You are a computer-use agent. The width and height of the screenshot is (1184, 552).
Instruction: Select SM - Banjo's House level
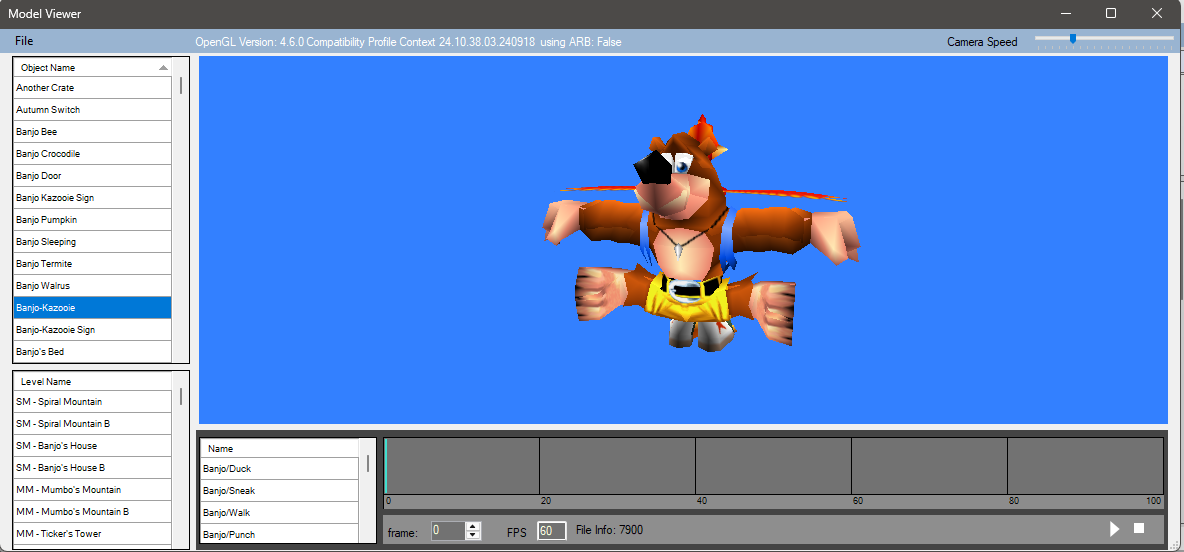click(92, 446)
